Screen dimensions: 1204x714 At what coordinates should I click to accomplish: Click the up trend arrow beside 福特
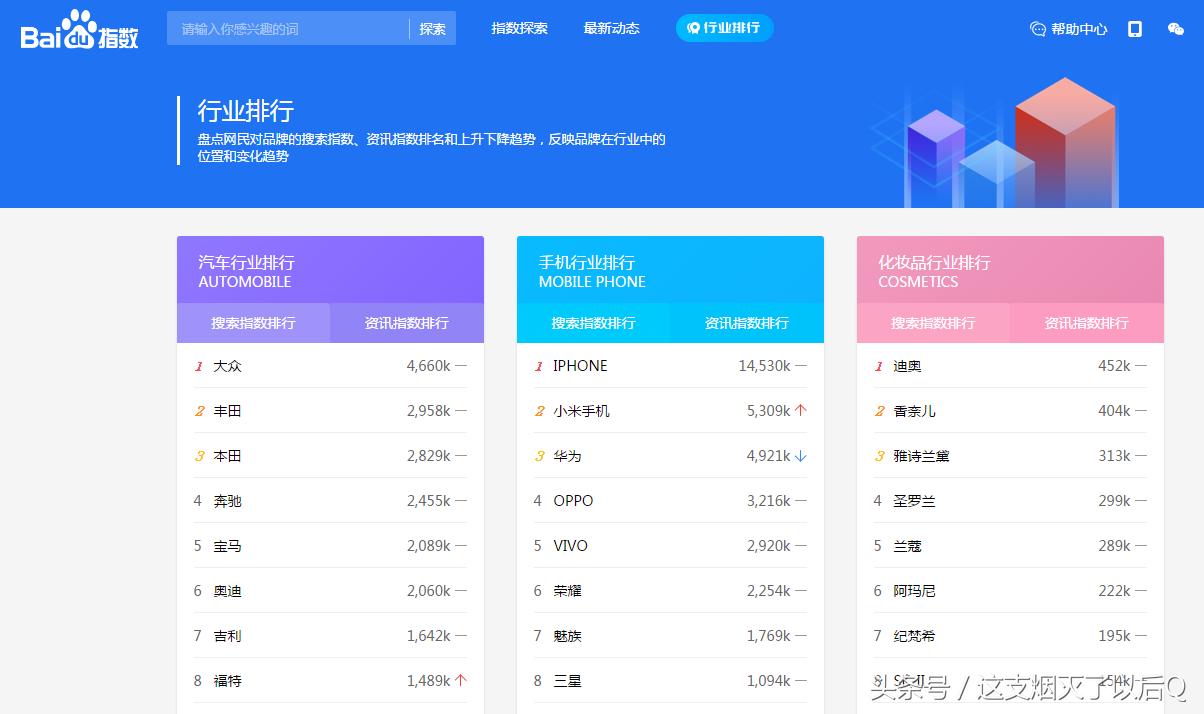(x=462, y=680)
